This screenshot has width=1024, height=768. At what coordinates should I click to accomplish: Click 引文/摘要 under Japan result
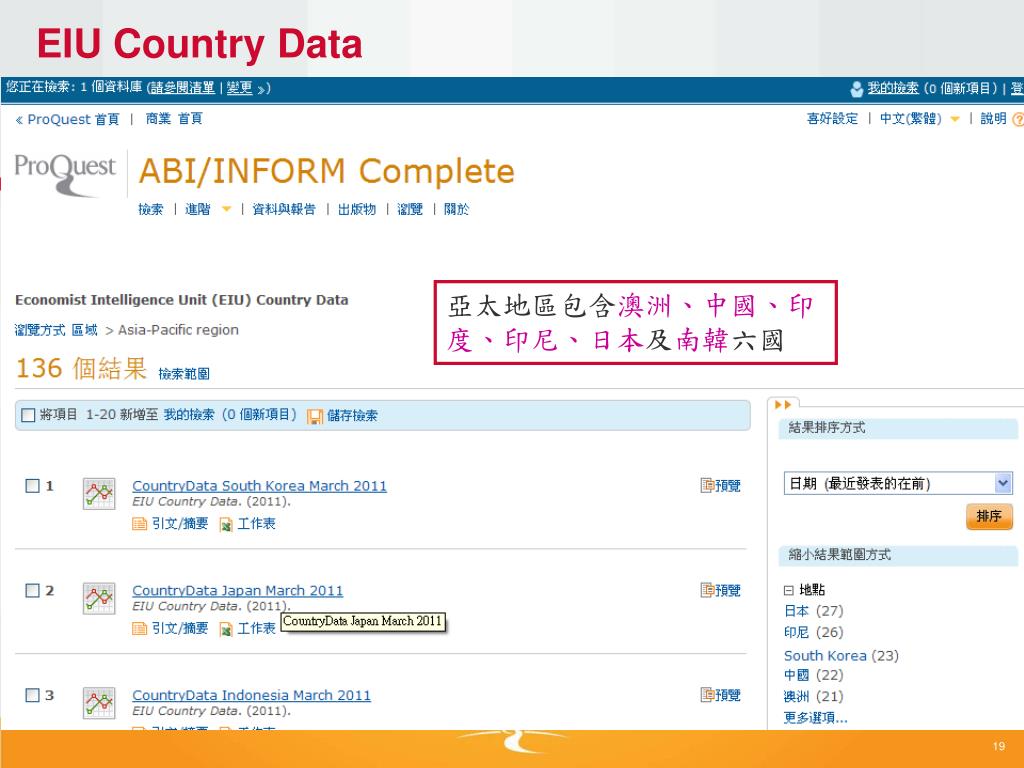(x=180, y=628)
